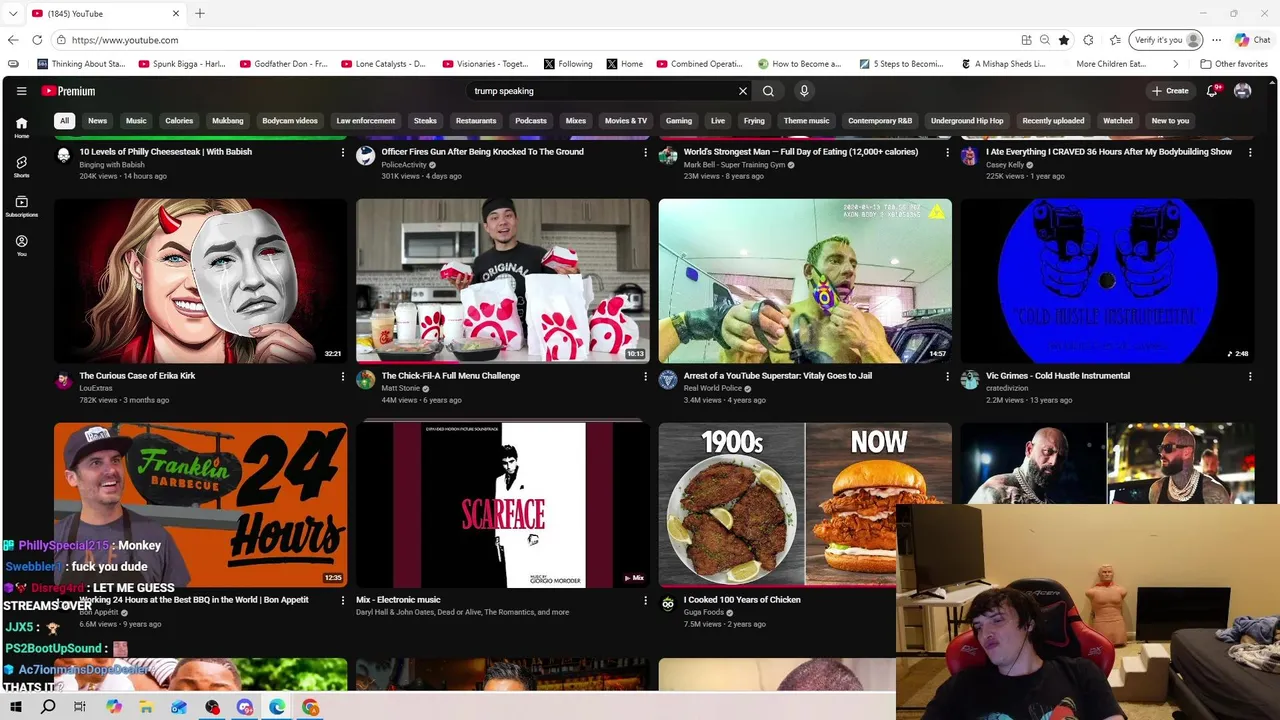The image size is (1280, 720).
Task: Open Chrome from the taskbar
Action: [x=311, y=707]
